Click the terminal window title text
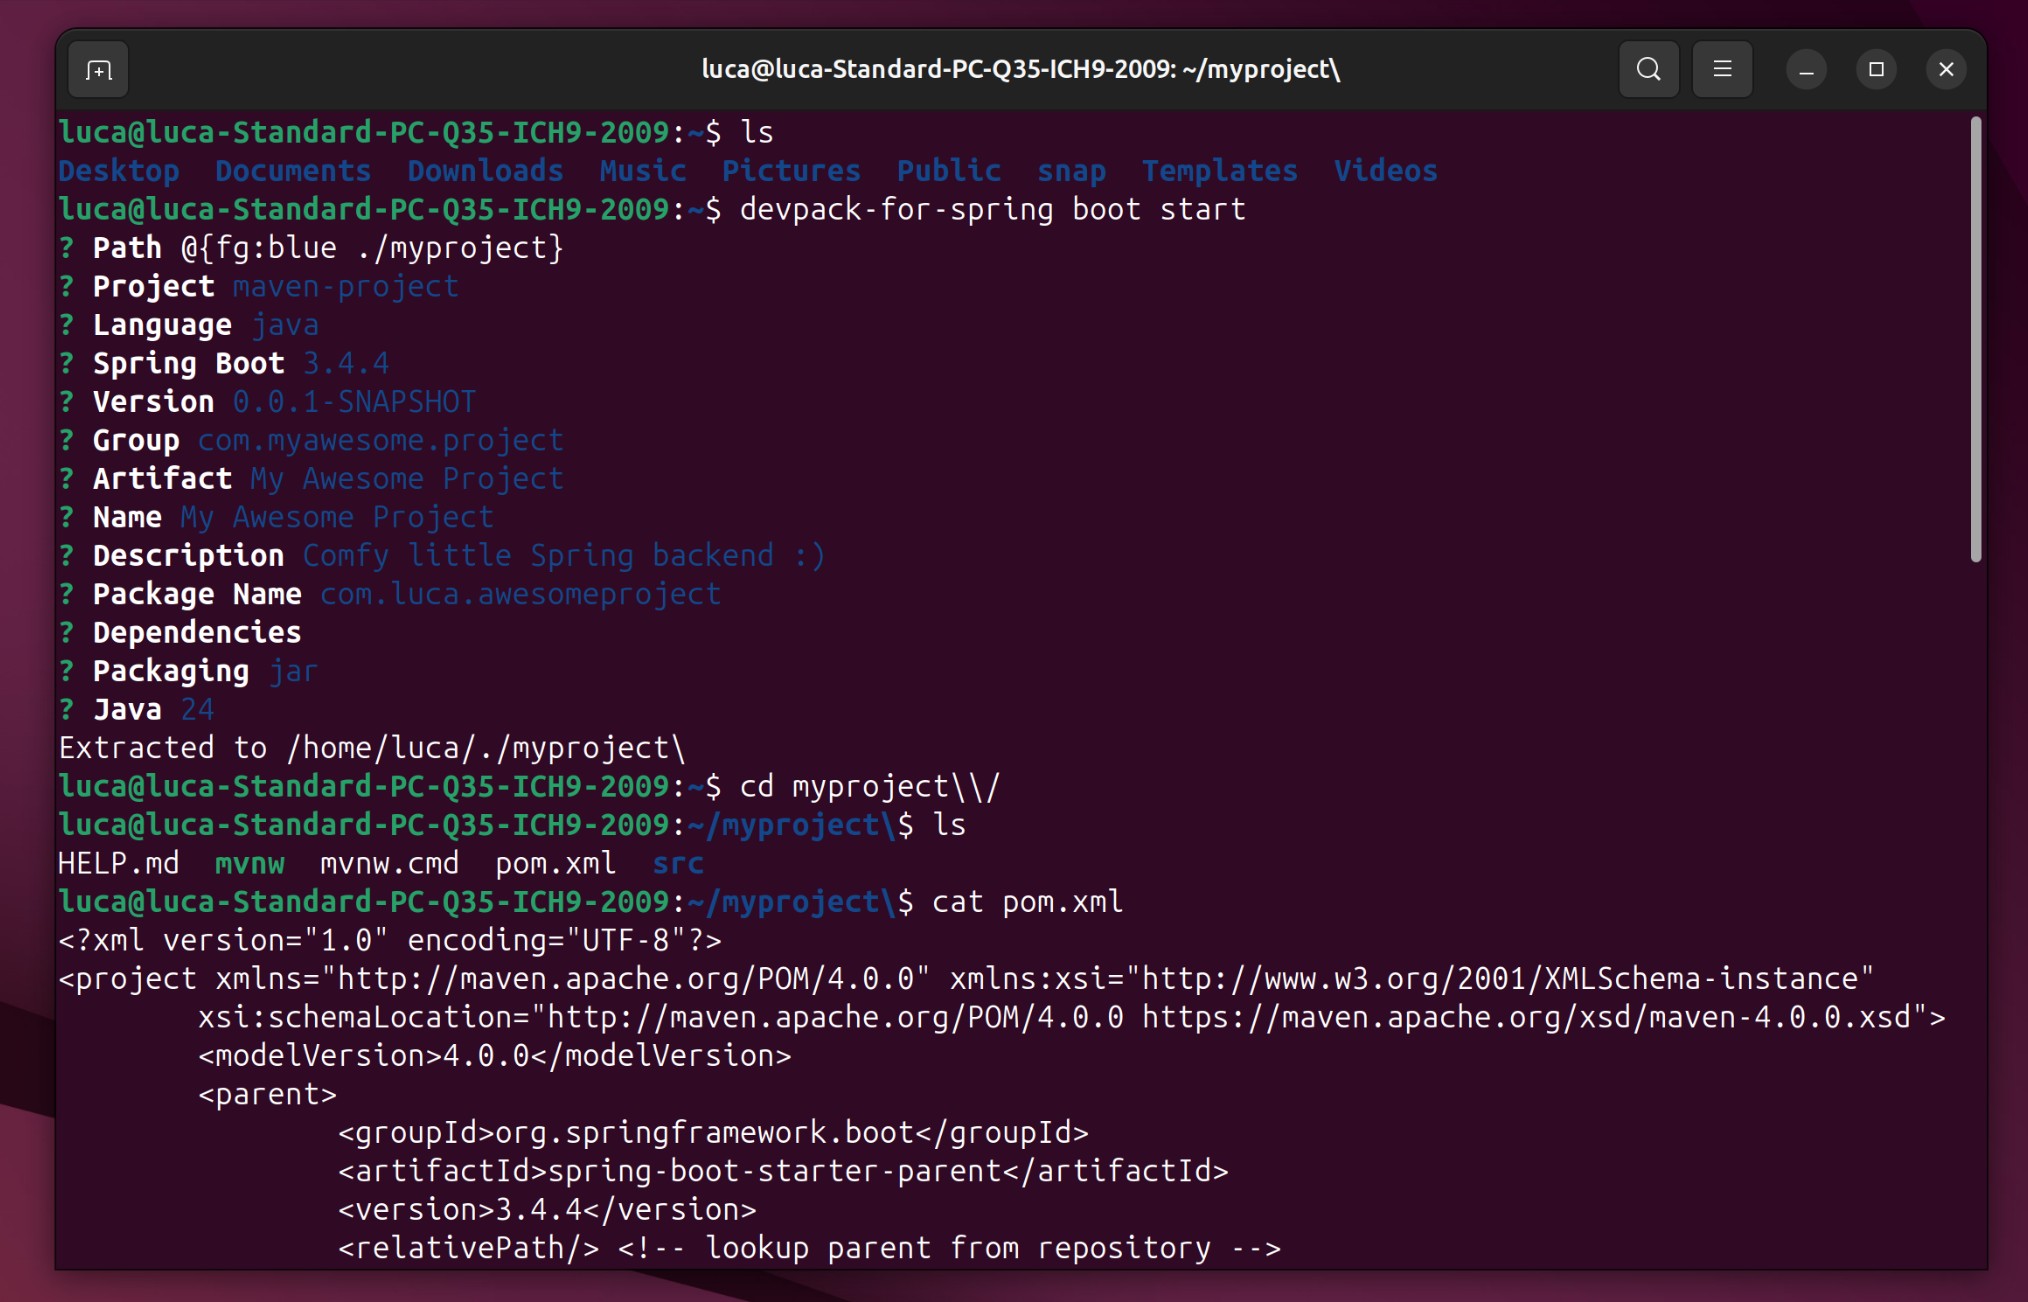The height and width of the screenshot is (1302, 2028). point(1020,69)
